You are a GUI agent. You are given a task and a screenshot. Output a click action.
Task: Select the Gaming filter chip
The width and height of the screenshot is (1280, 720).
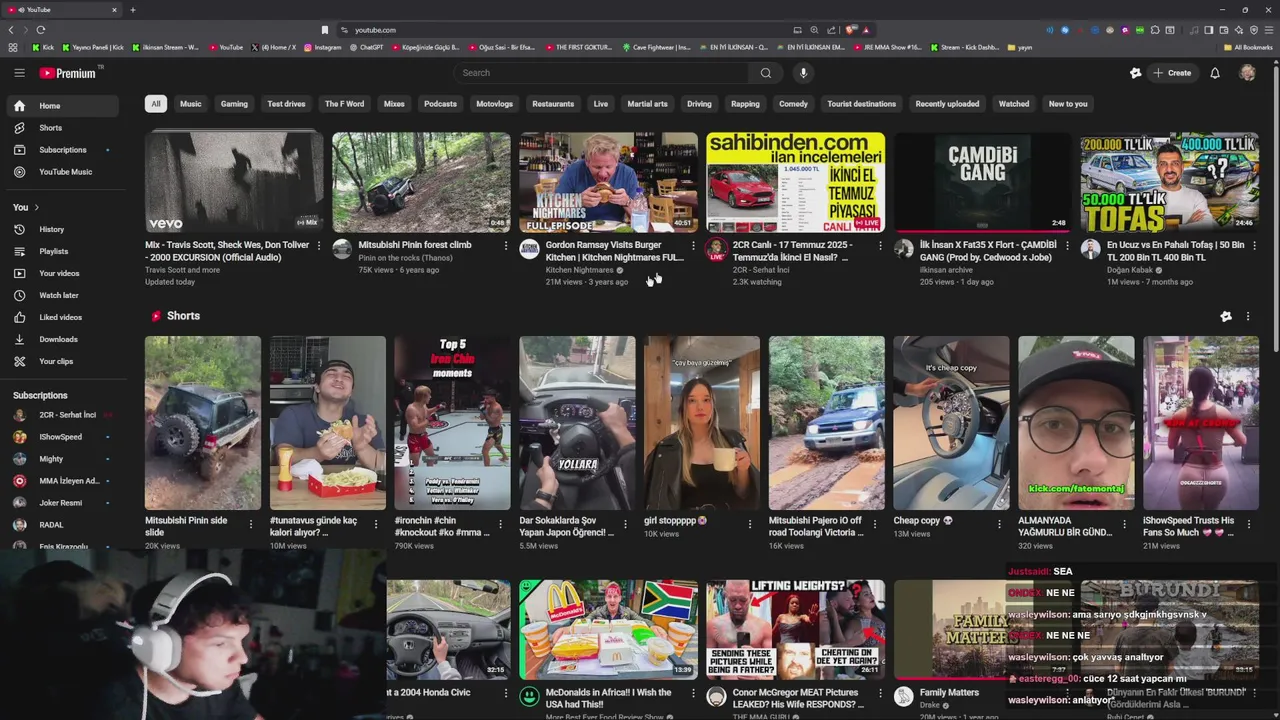(x=234, y=104)
